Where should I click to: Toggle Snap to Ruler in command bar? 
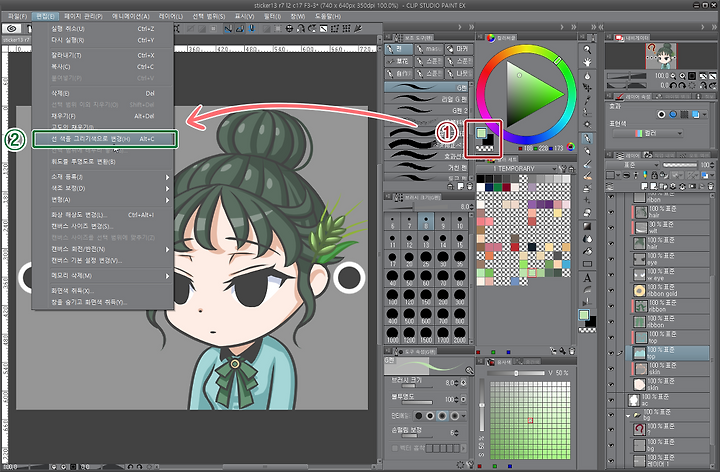pyautogui.click(x=228, y=28)
